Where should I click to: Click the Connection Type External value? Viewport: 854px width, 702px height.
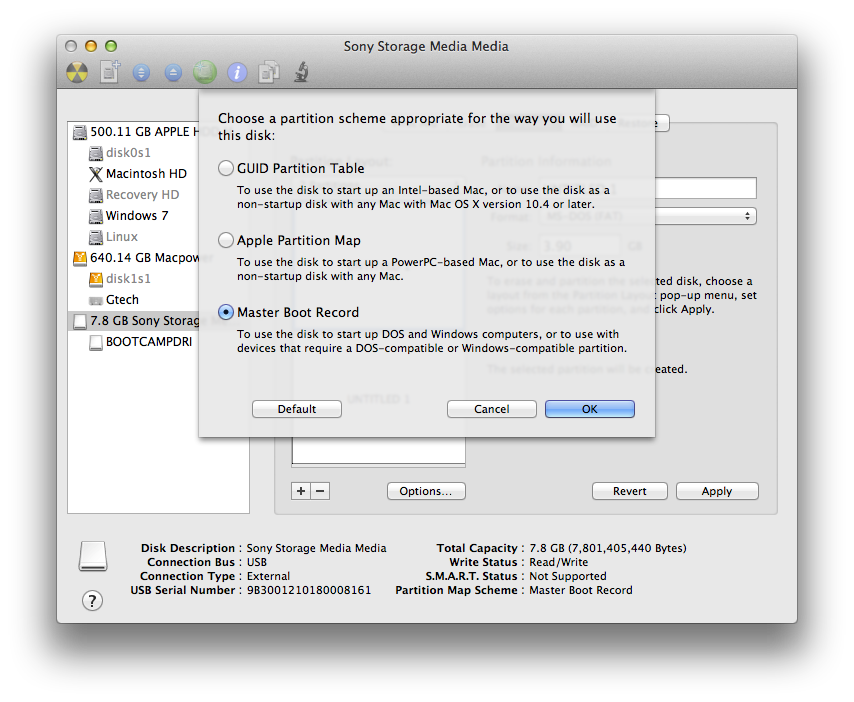[268, 576]
